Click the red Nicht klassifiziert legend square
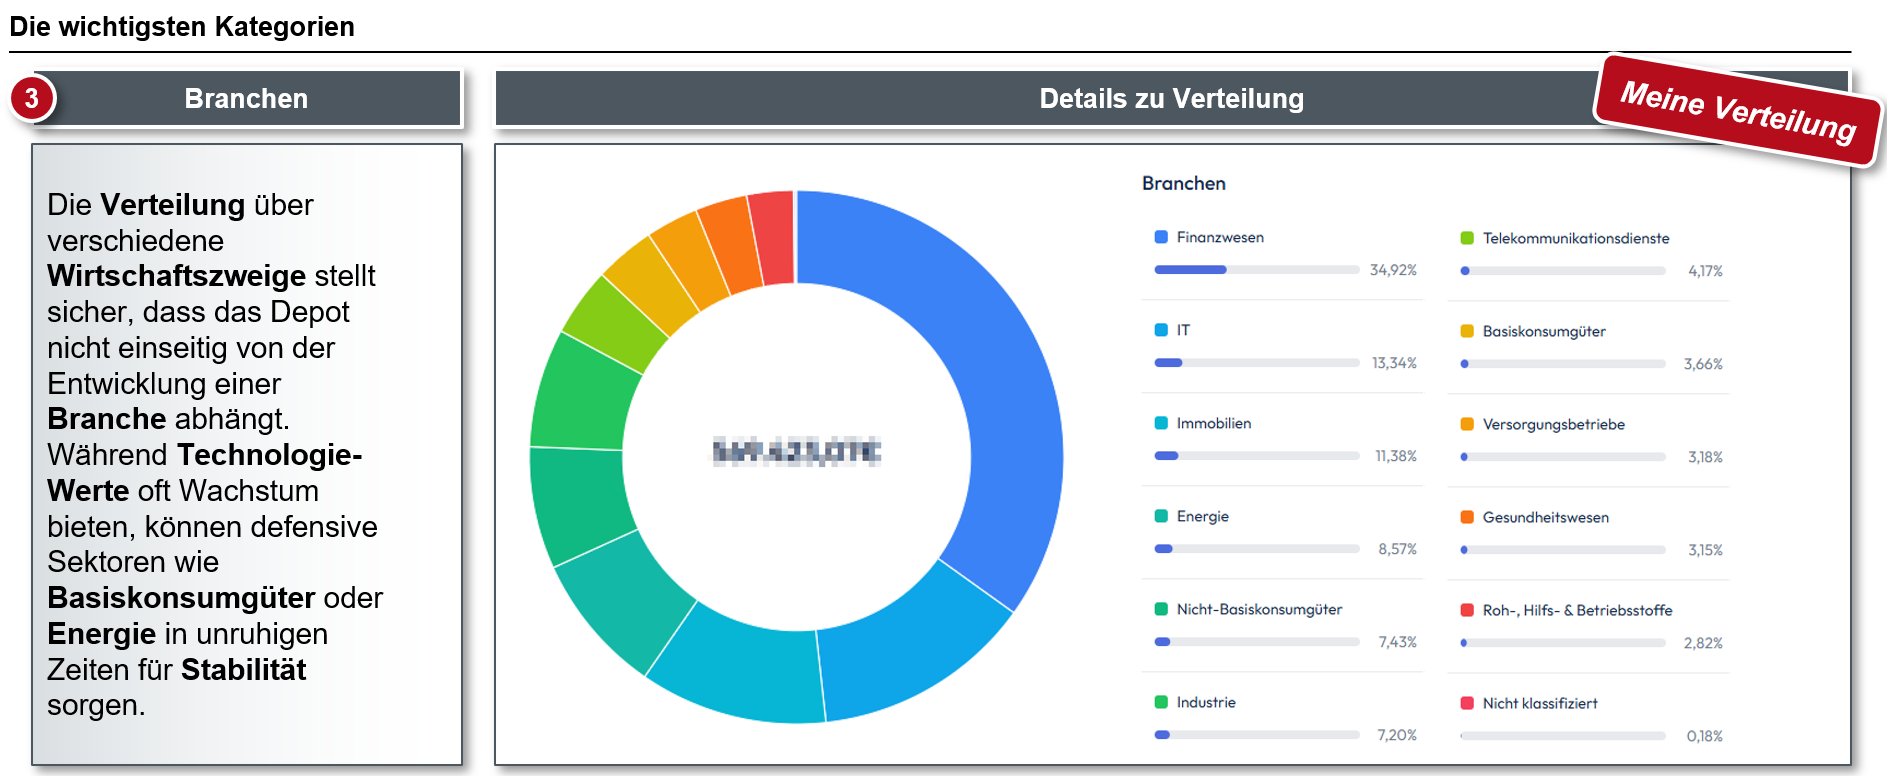 pyautogui.click(x=1467, y=703)
